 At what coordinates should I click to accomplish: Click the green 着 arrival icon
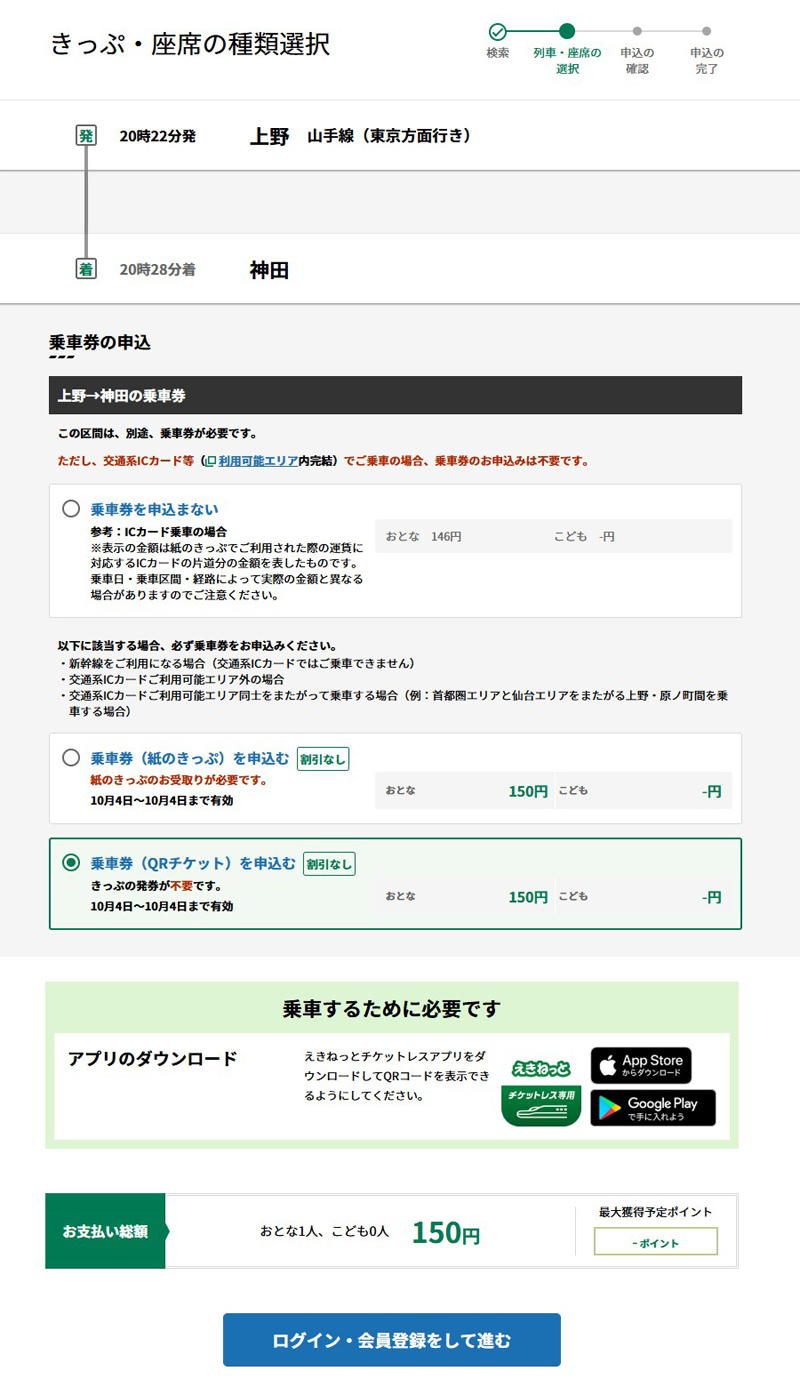[x=86, y=269]
